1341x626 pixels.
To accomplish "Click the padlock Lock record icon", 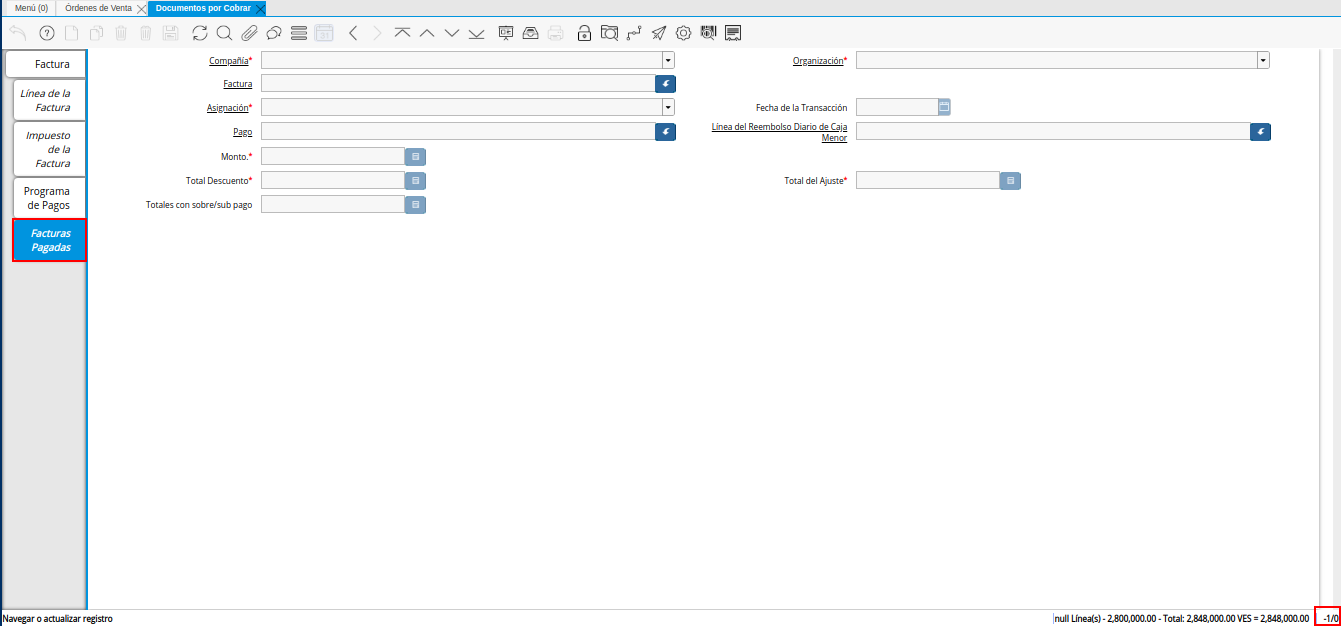I will (584, 33).
